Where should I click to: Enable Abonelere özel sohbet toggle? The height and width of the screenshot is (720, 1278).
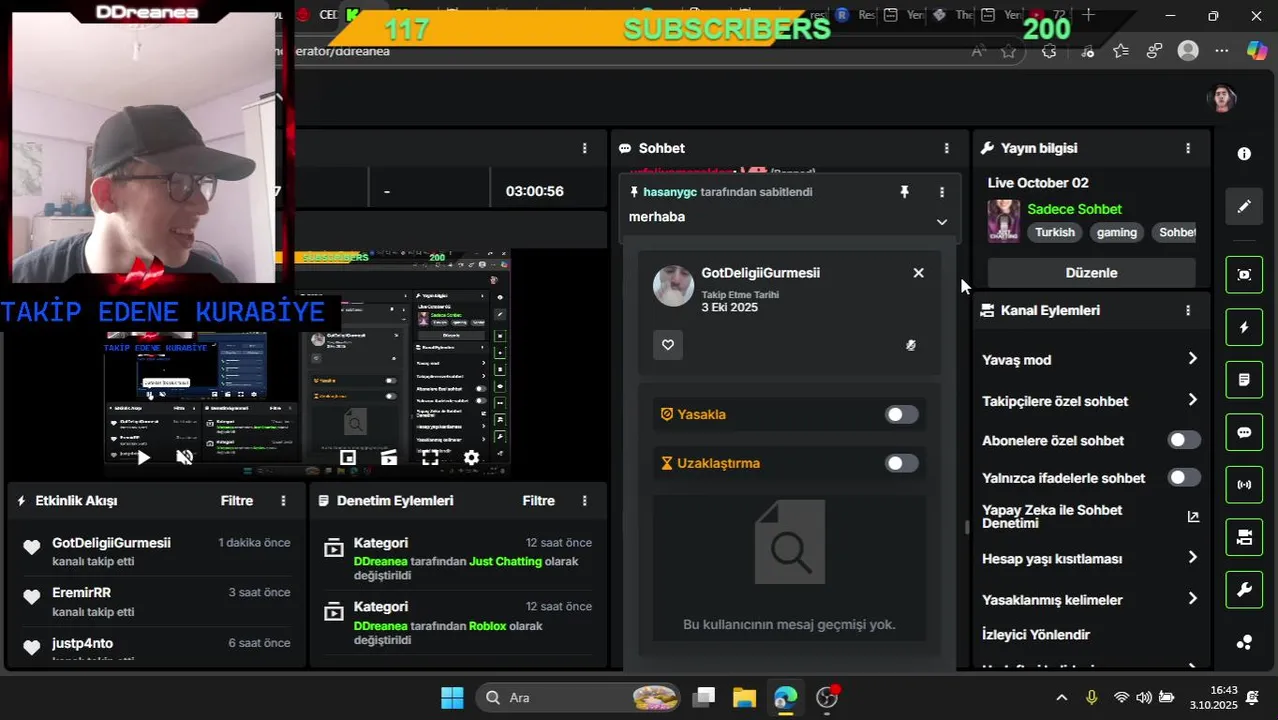1184,440
